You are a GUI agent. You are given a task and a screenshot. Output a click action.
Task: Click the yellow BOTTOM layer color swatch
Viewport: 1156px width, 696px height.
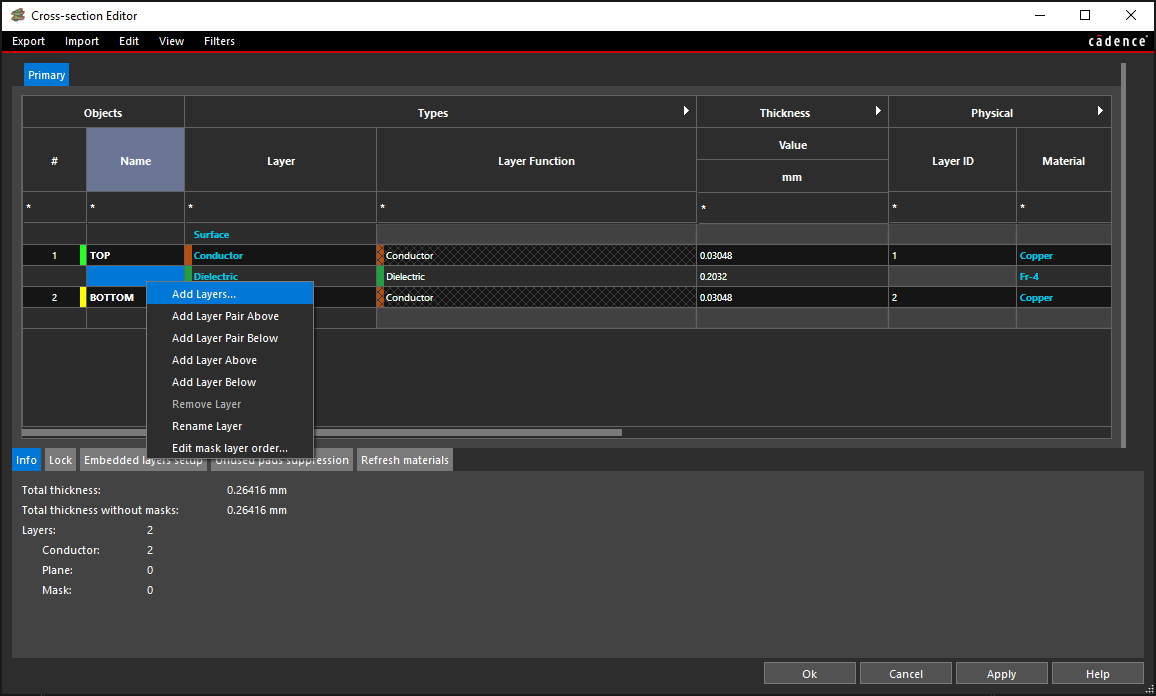click(83, 298)
